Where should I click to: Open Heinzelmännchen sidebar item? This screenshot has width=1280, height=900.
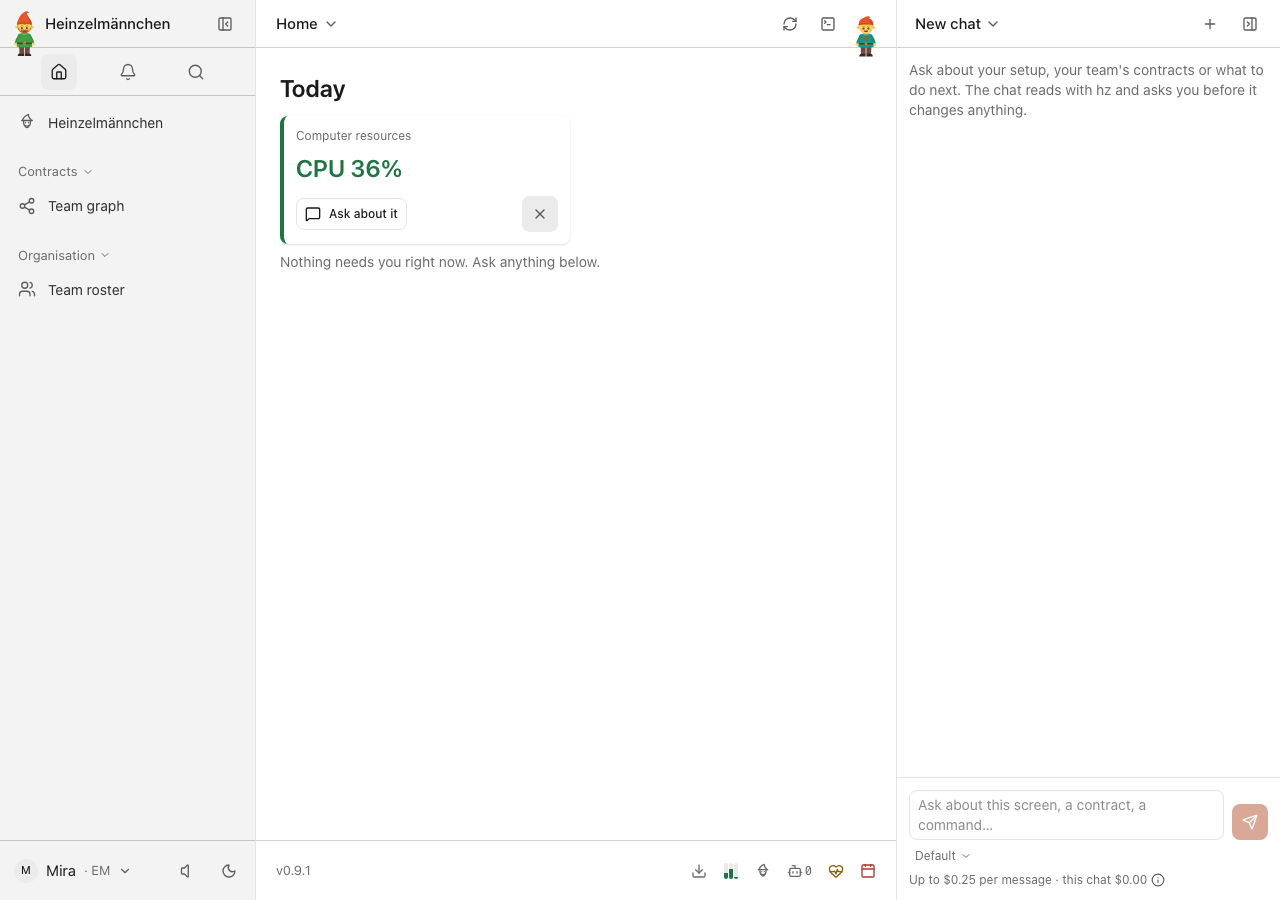click(128, 123)
